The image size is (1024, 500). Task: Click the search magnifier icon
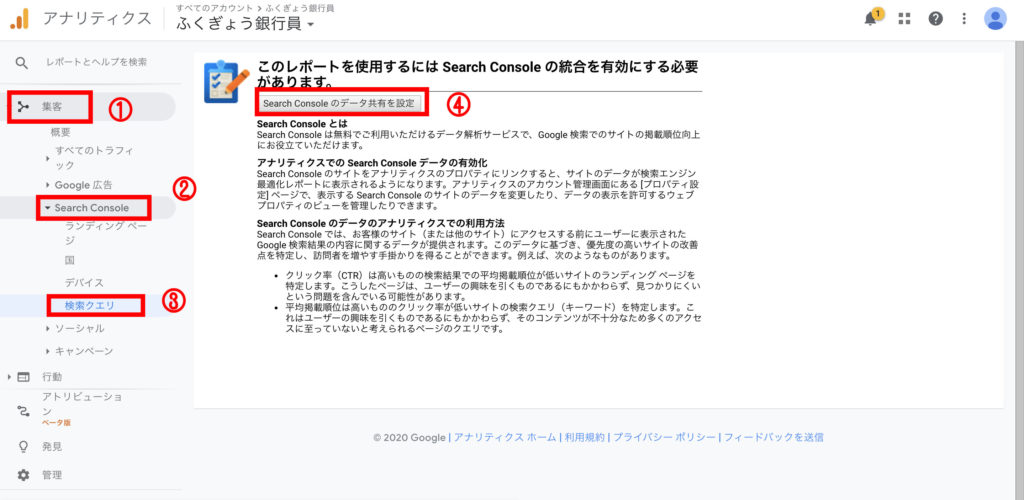click(22, 63)
